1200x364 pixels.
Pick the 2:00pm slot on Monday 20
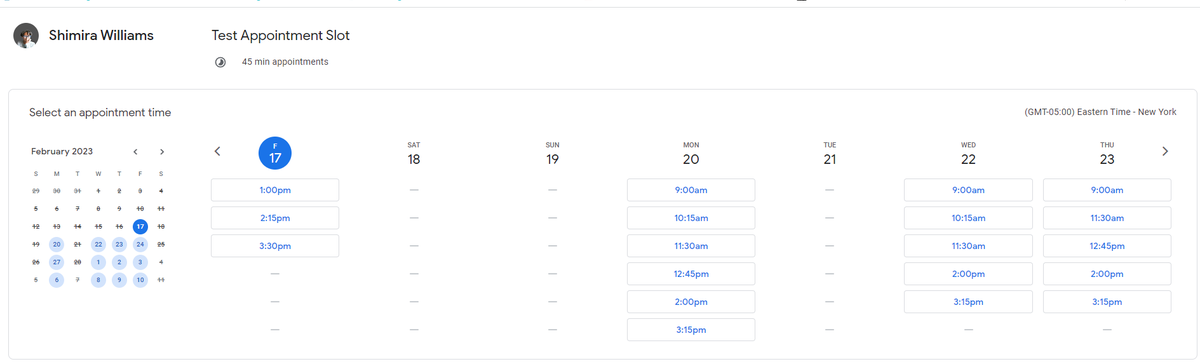(691, 302)
